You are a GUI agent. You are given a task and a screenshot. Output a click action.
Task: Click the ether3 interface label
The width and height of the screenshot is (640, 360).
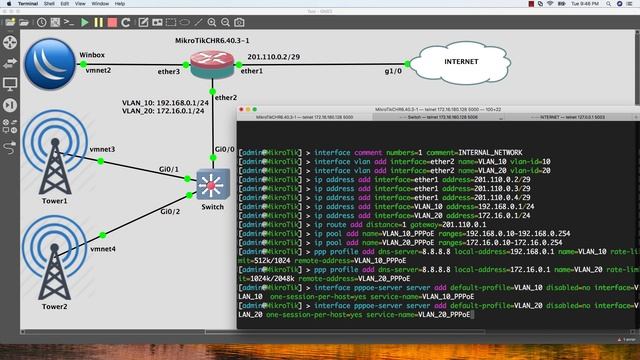(169, 72)
